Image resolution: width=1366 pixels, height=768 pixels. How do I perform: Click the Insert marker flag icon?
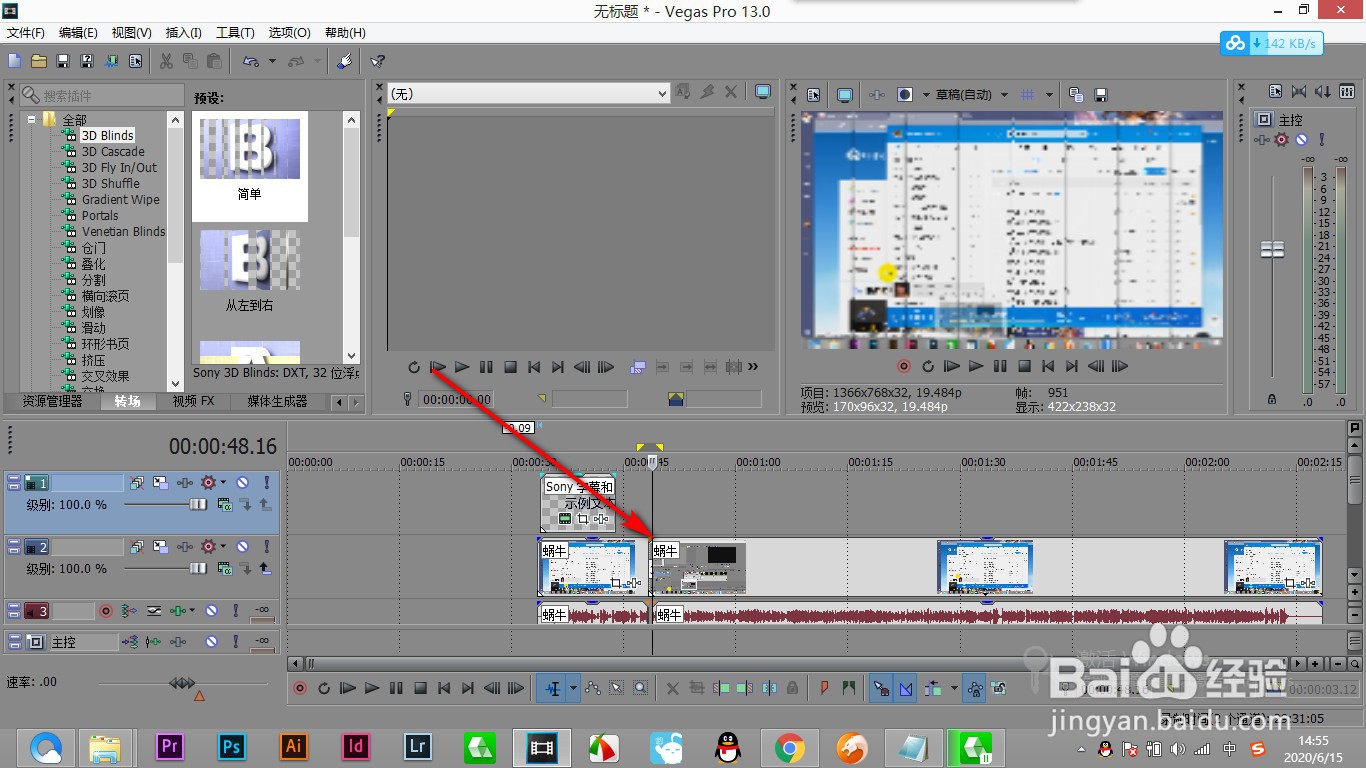(824, 687)
